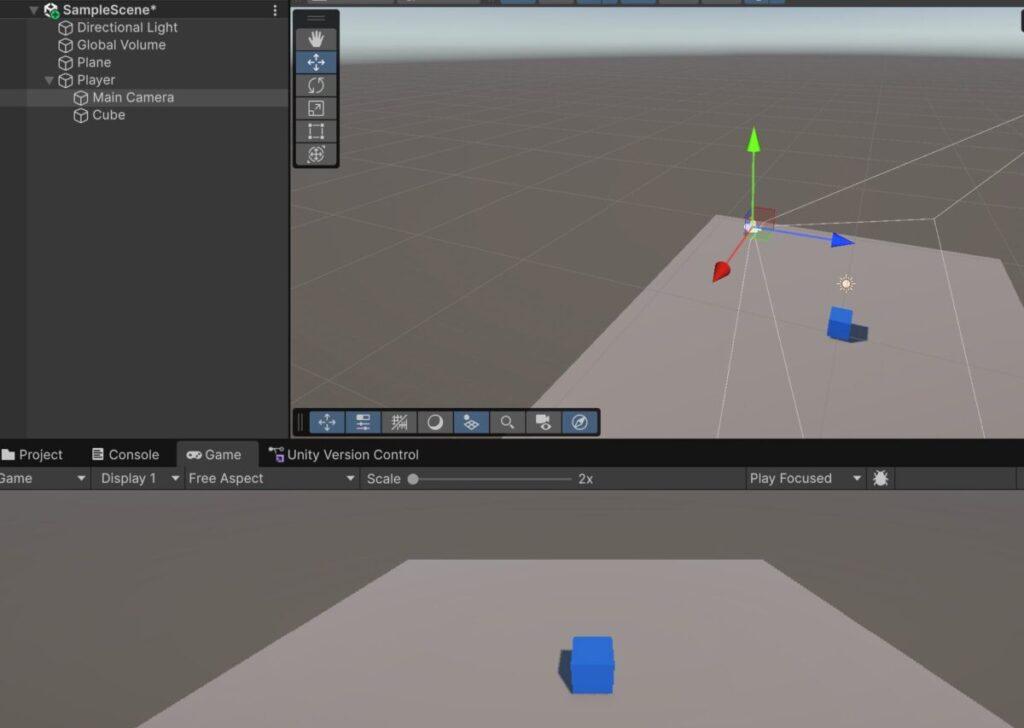Select the Rect tool
Image resolution: width=1024 pixels, height=728 pixels.
point(316,131)
